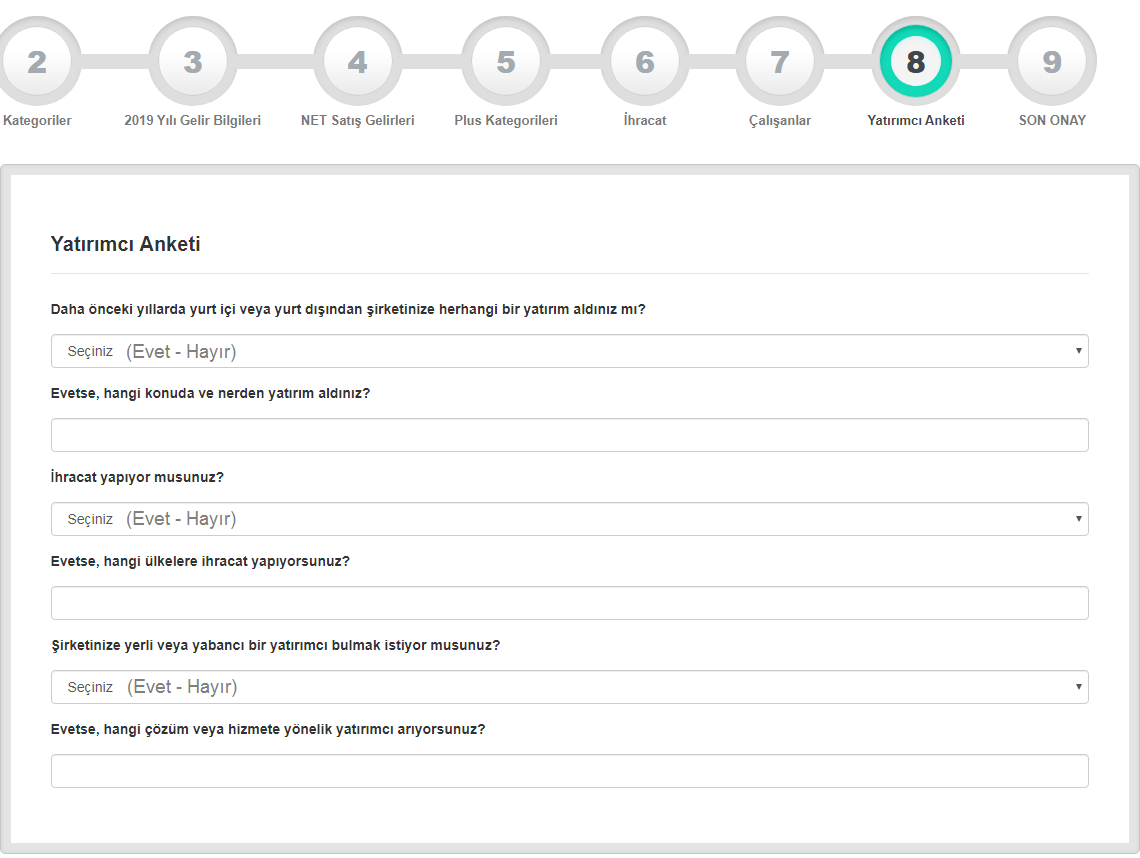Focus the export countries input field
The height and width of the screenshot is (858, 1140).
569,603
